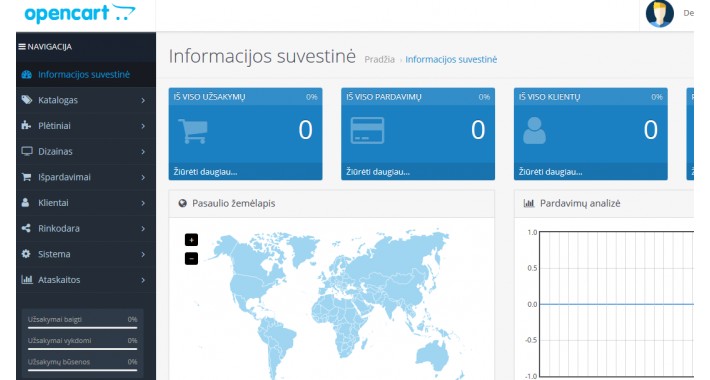Open the Rinkodara menu item

tap(86, 228)
